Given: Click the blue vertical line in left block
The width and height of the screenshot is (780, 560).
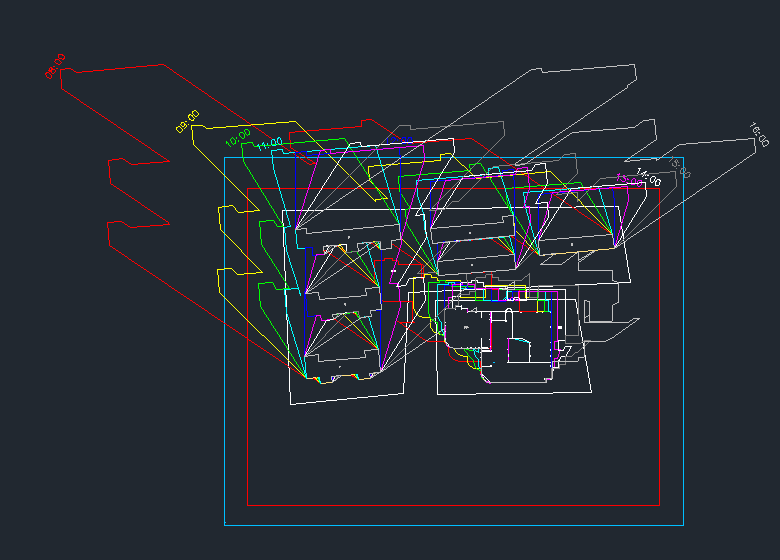Looking at the screenshot, I should [304, 300].
